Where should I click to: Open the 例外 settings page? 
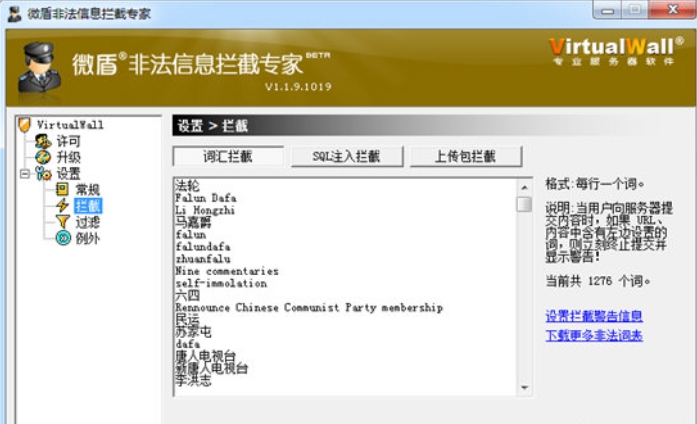(87, 239)
